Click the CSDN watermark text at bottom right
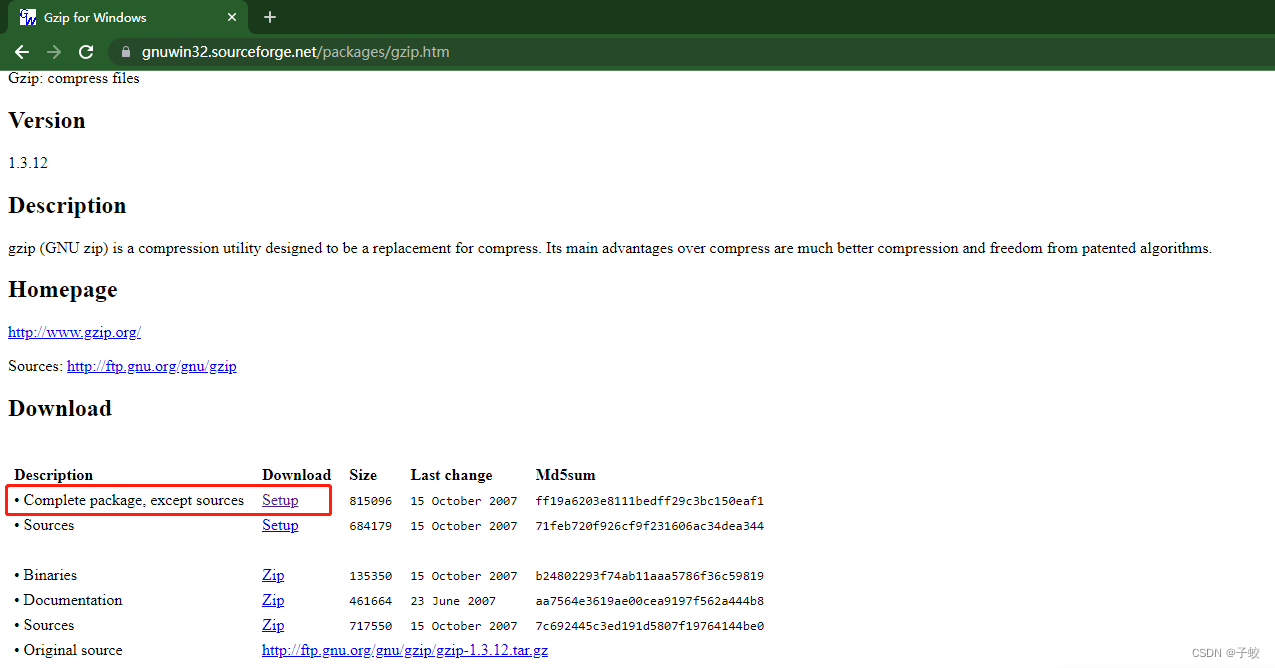Screen dimensions: 1275x668 tap(1225, 652)
